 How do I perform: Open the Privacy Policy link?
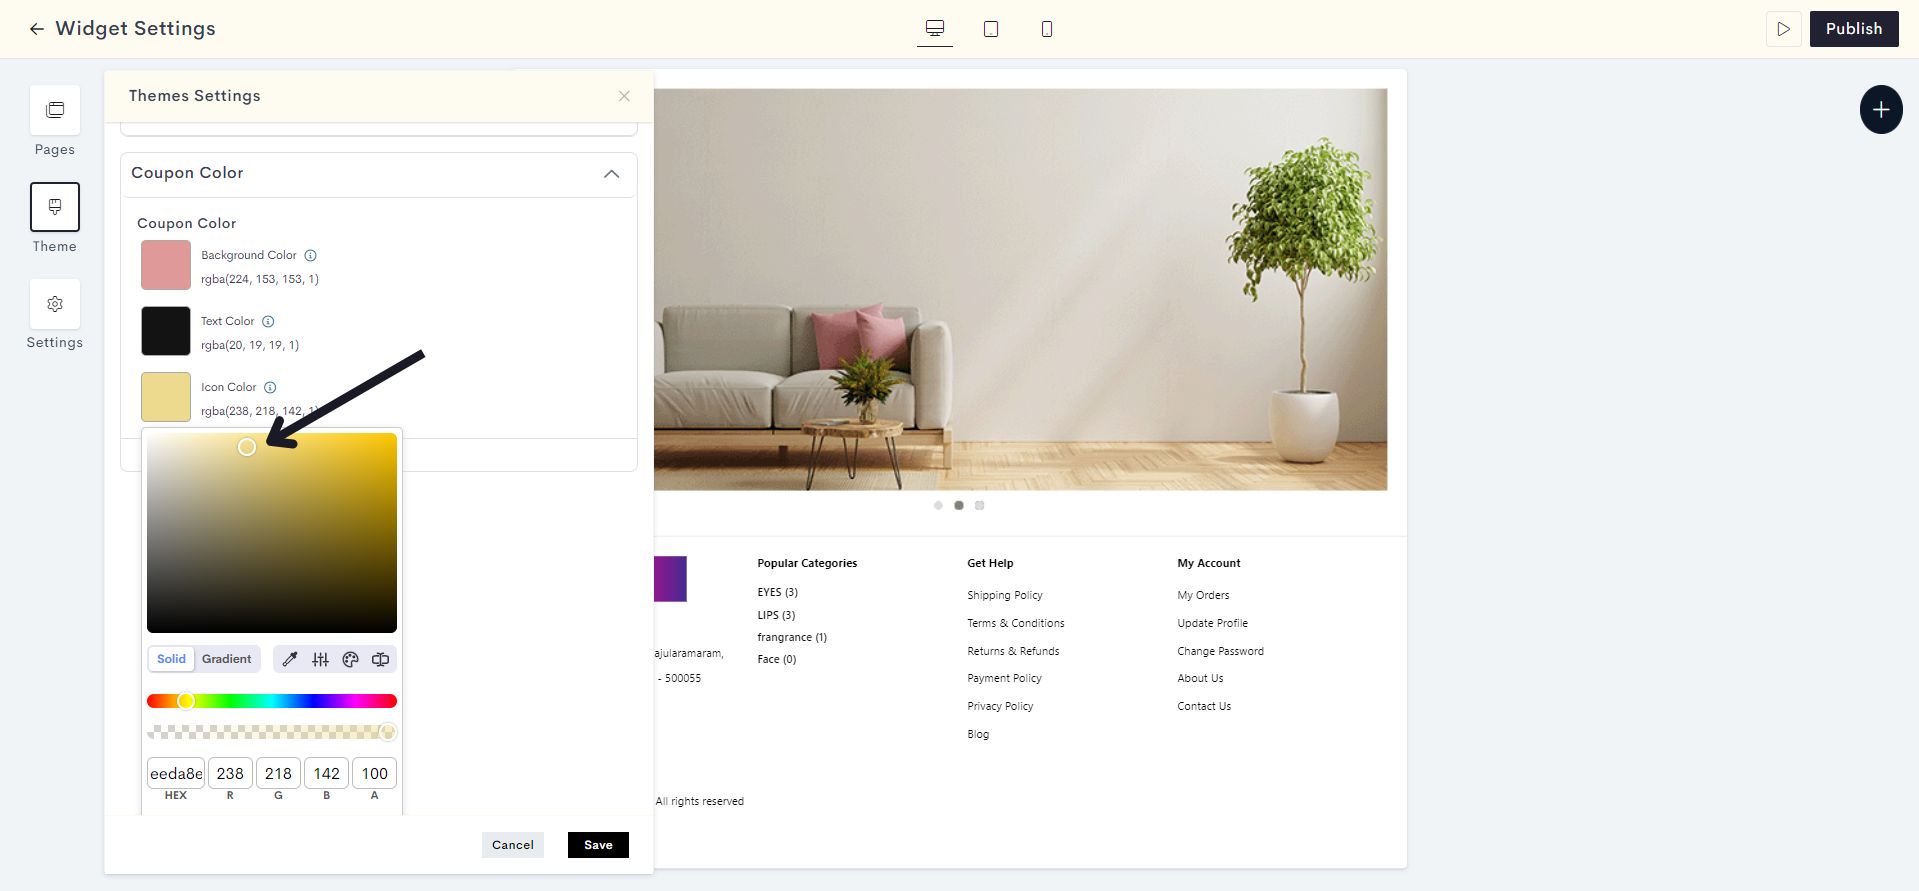click(1000, 706)
